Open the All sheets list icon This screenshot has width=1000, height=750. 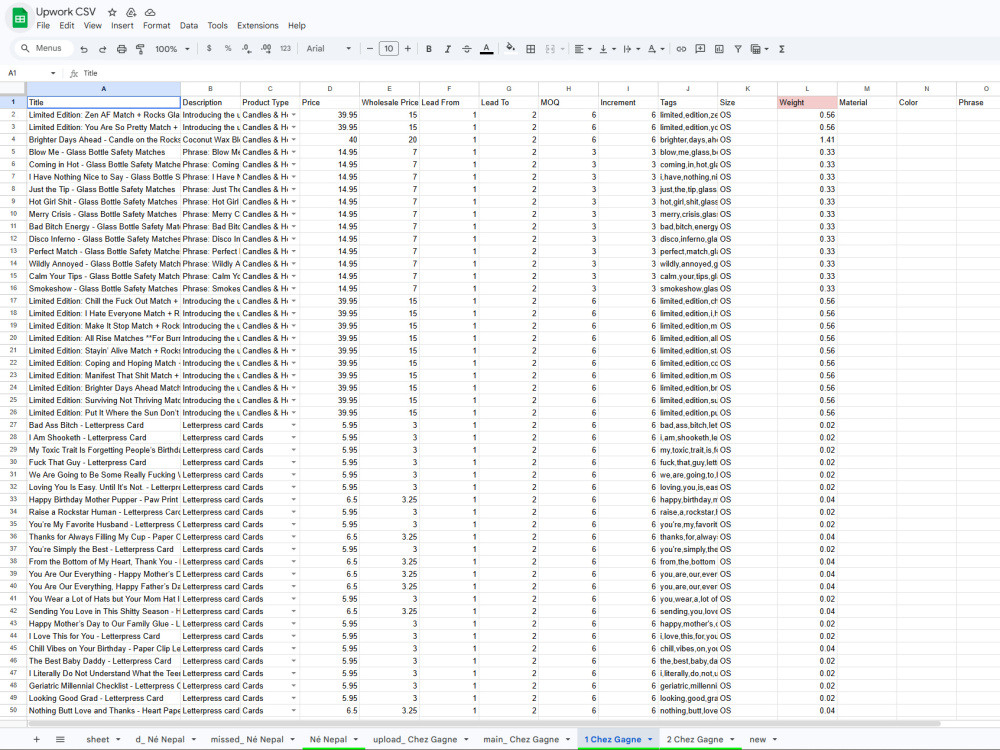(x=60, y=739)
